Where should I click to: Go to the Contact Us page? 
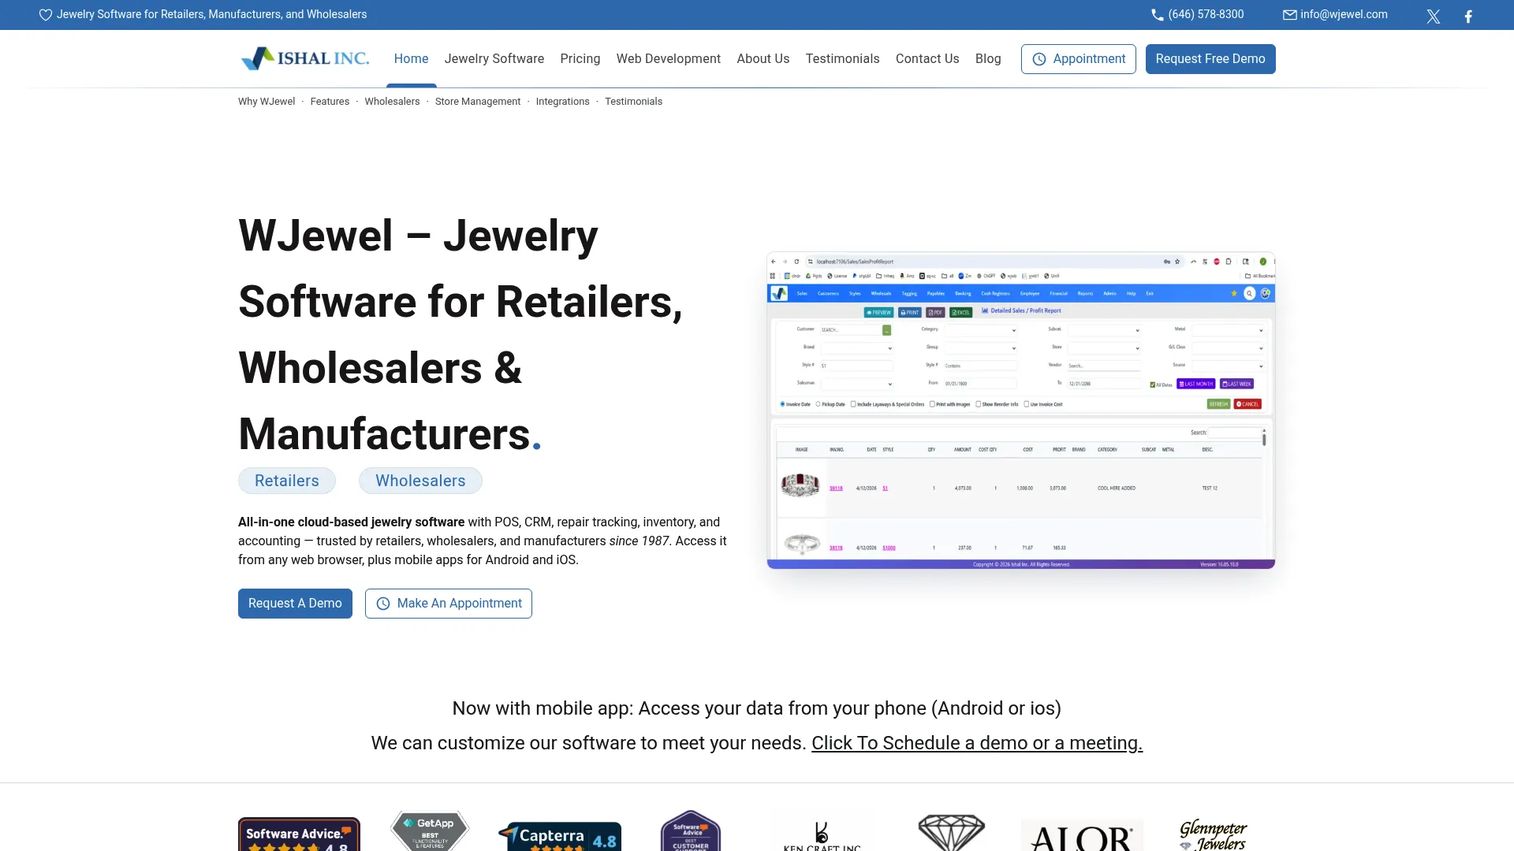click(x=927, y=59)
